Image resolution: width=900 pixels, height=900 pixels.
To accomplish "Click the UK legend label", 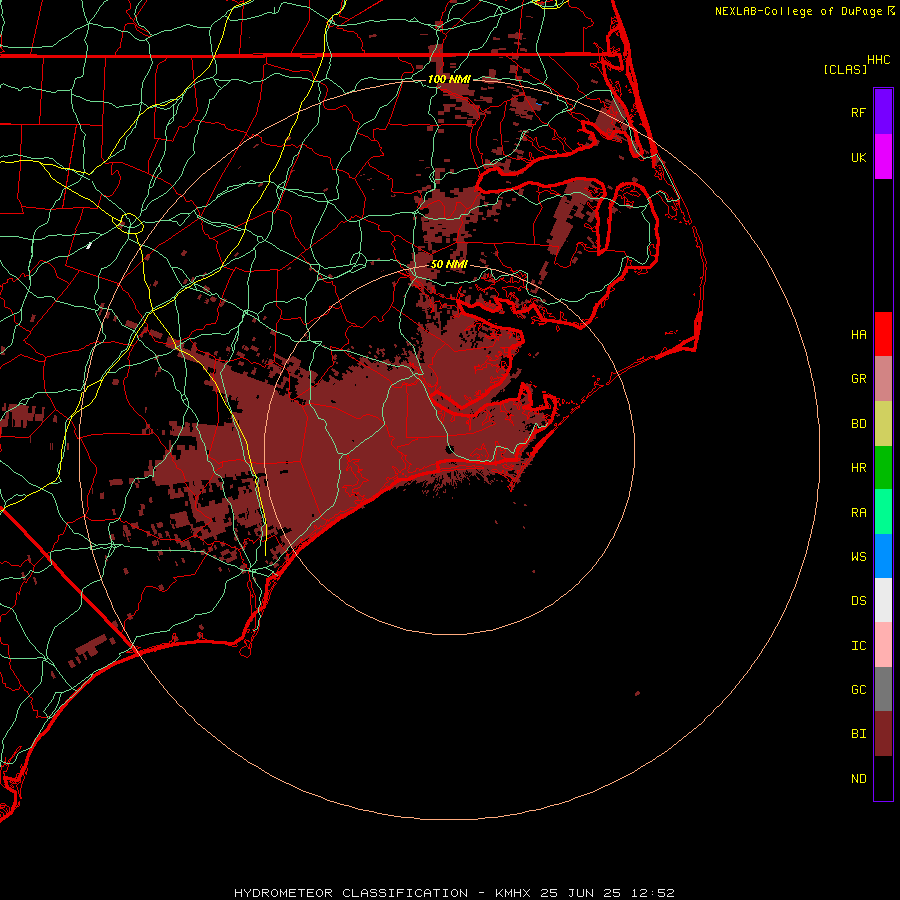I will 859,157.
